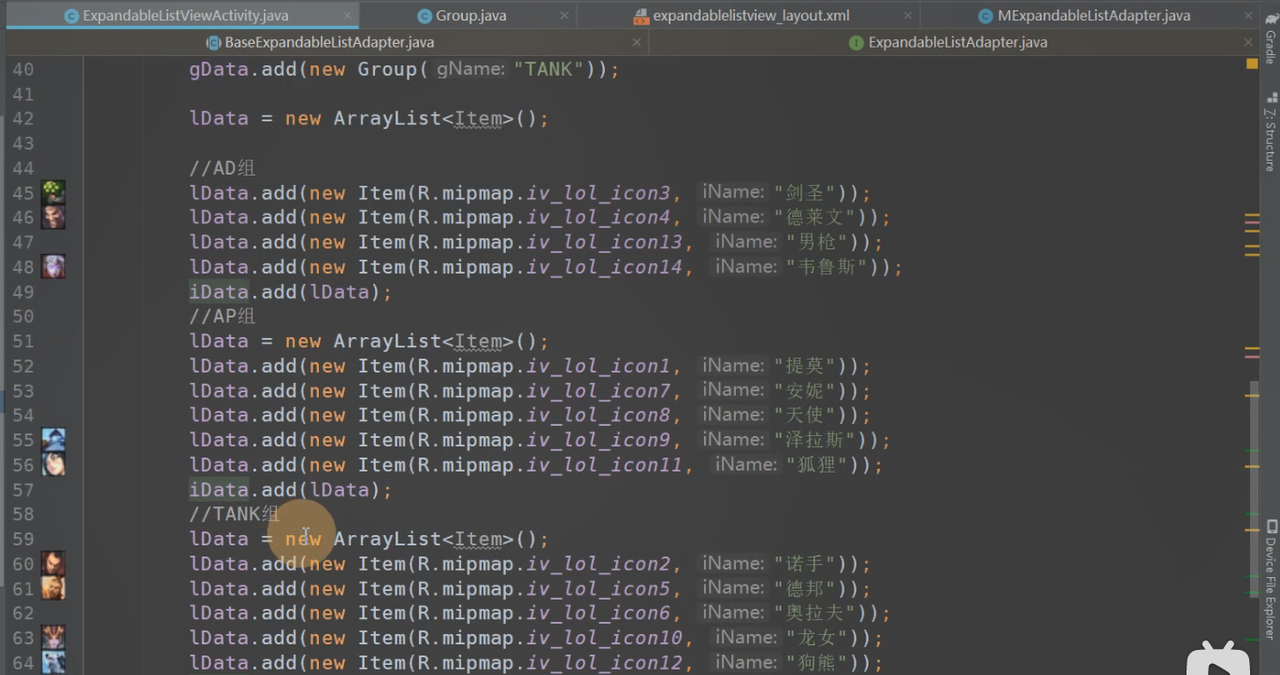
Task: Close the BaseExpandableListAdapter.java tab
Action: (x=636, y=42)
